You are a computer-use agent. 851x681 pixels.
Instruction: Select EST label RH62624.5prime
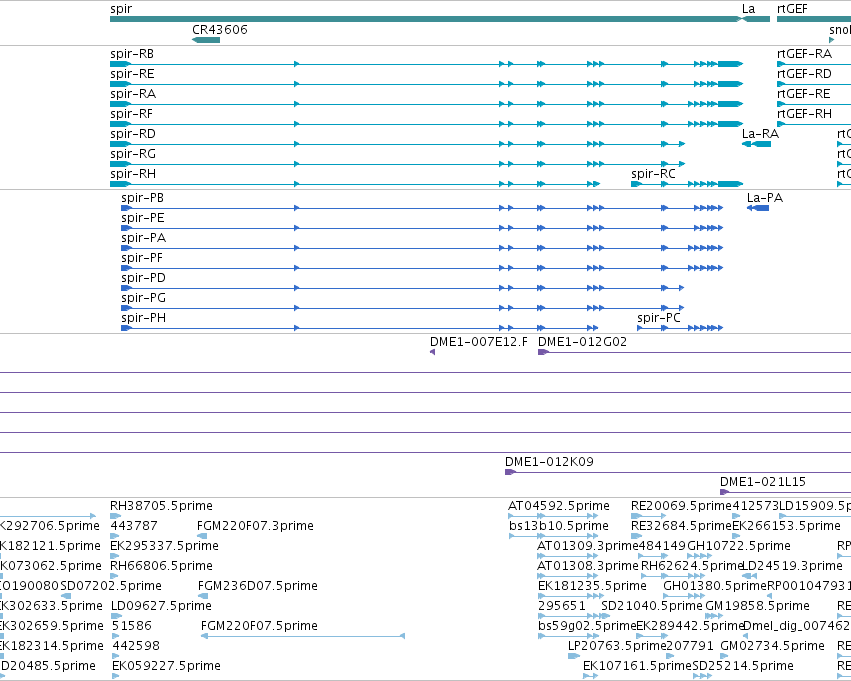click(692, 566)
